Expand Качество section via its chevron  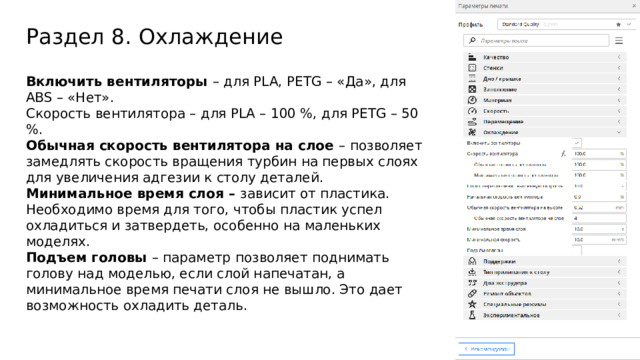pyautogui.click(x=619, y=57)
